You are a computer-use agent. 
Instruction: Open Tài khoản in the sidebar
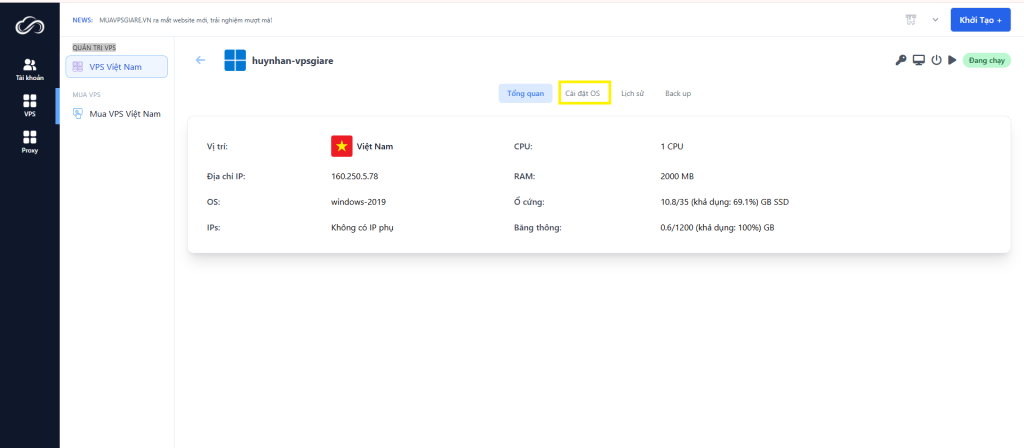click(x=29, y=69)
